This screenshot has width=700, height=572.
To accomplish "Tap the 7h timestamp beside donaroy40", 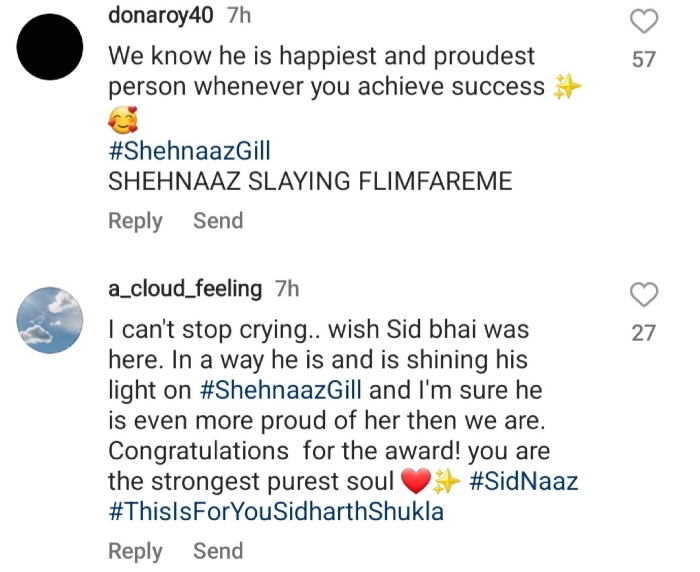I will pos(239,16).
